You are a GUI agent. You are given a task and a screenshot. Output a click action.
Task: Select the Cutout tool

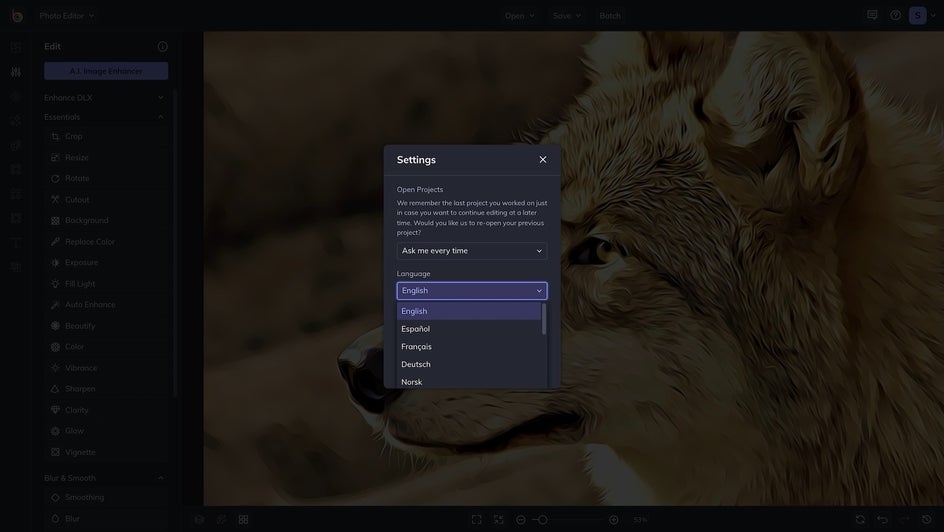pos(106,200)
